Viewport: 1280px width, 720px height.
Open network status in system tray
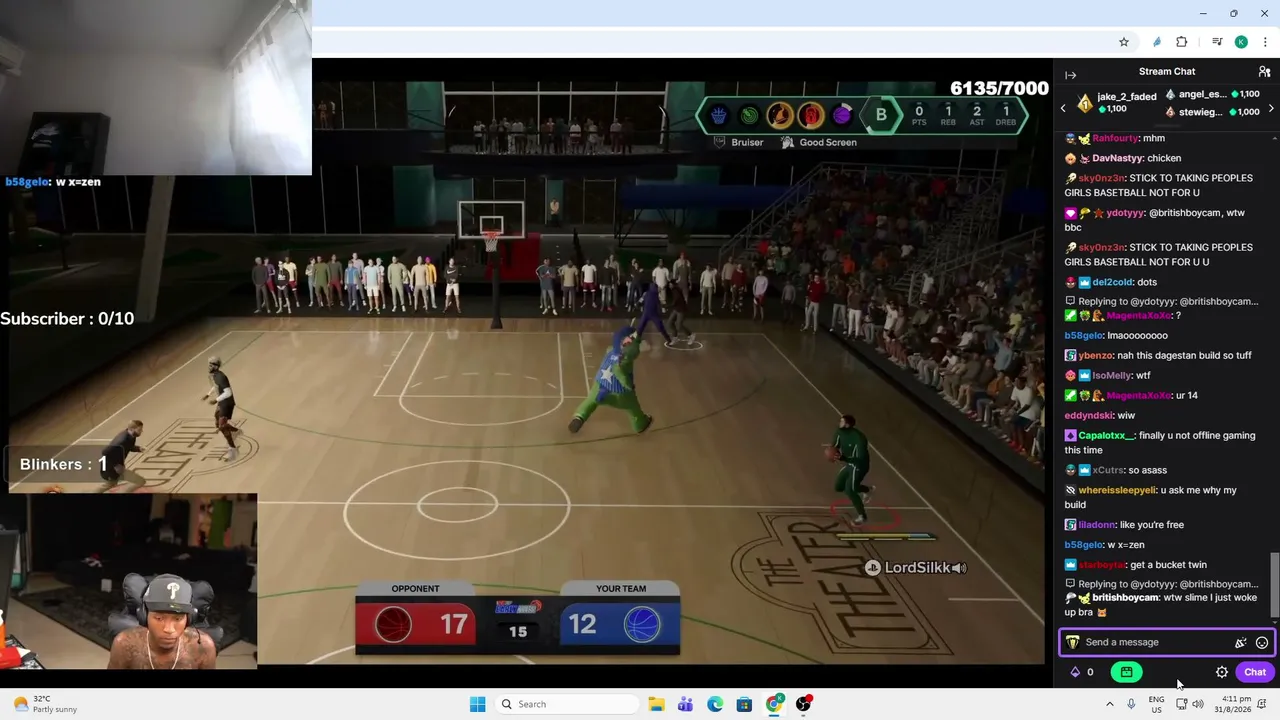tap(1181, 704)
